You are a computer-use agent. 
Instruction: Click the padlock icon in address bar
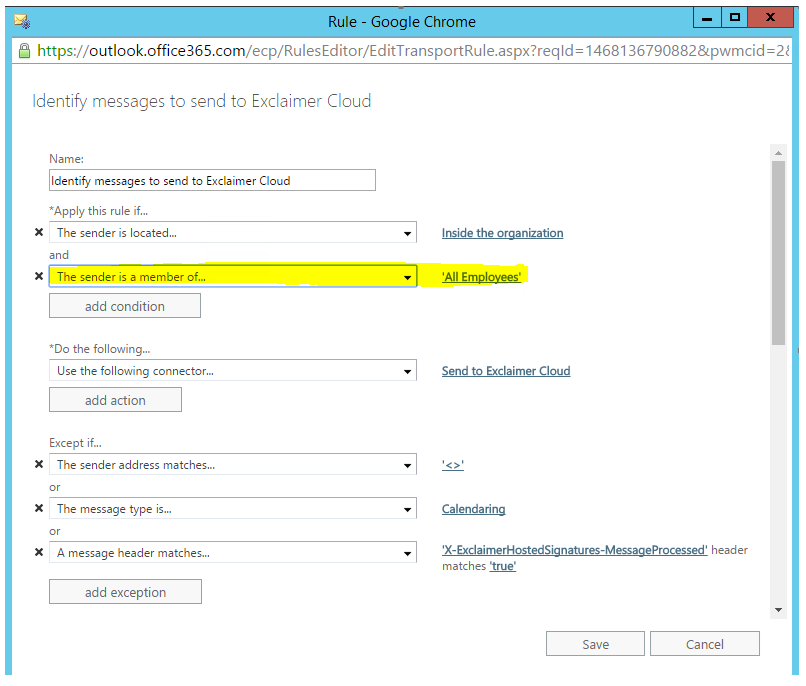[x=24, y=49]
